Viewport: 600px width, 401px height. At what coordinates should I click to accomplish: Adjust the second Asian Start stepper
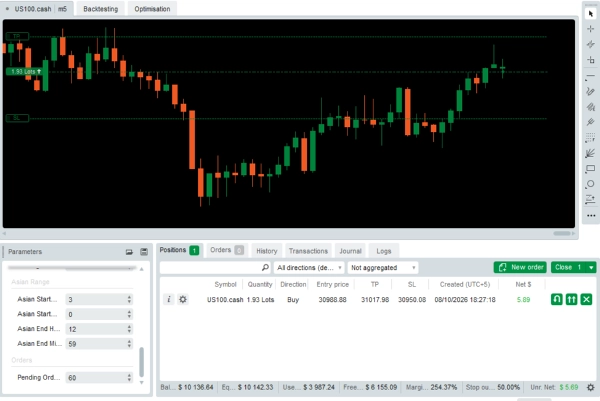coord(129,314)
